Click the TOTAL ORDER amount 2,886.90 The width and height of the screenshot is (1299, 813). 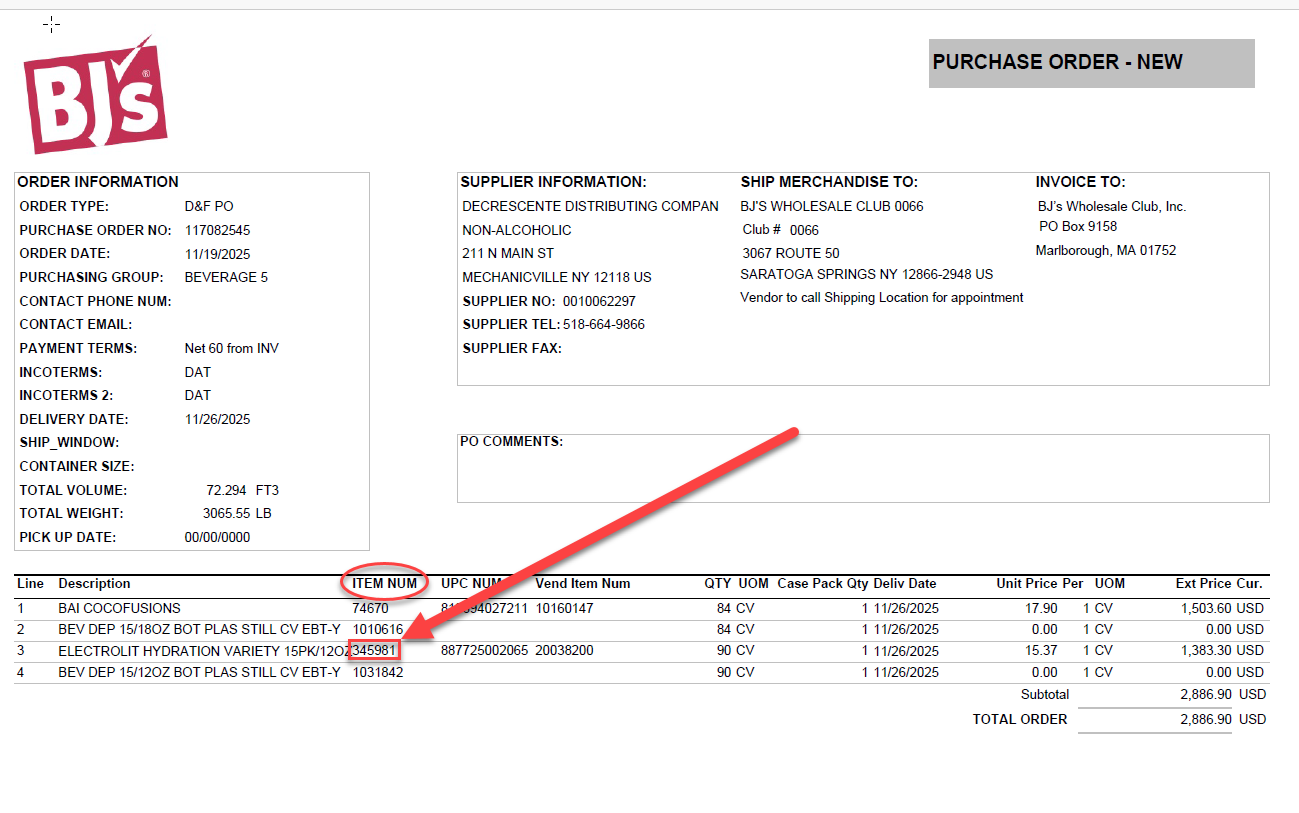tap(1206, 719)
